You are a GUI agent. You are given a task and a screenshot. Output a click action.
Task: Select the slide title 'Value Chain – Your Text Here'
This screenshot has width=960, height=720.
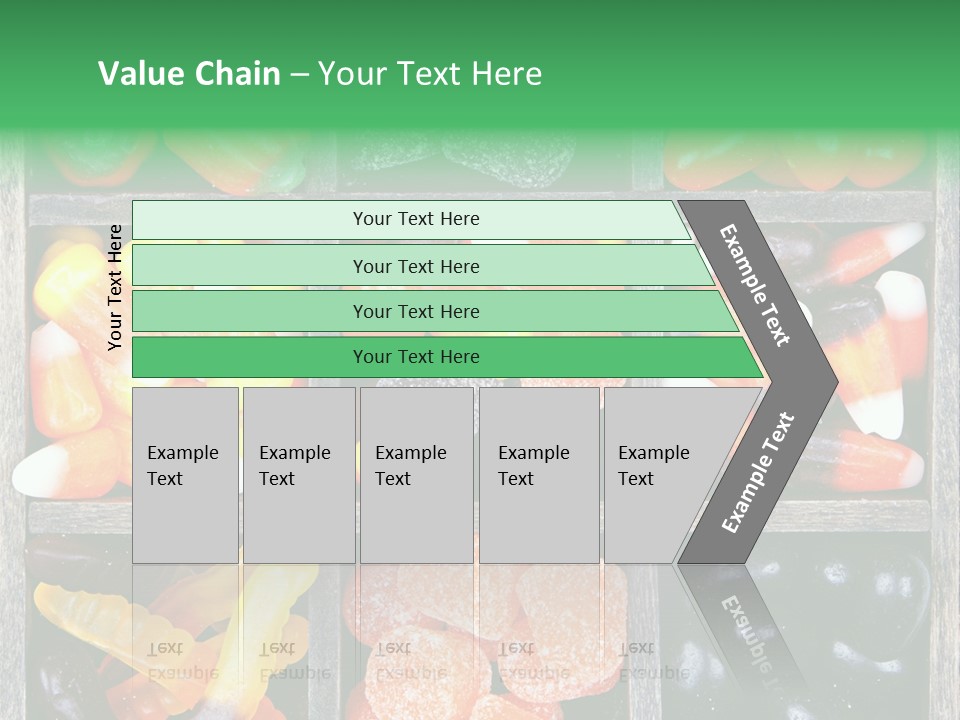[320, 73]
